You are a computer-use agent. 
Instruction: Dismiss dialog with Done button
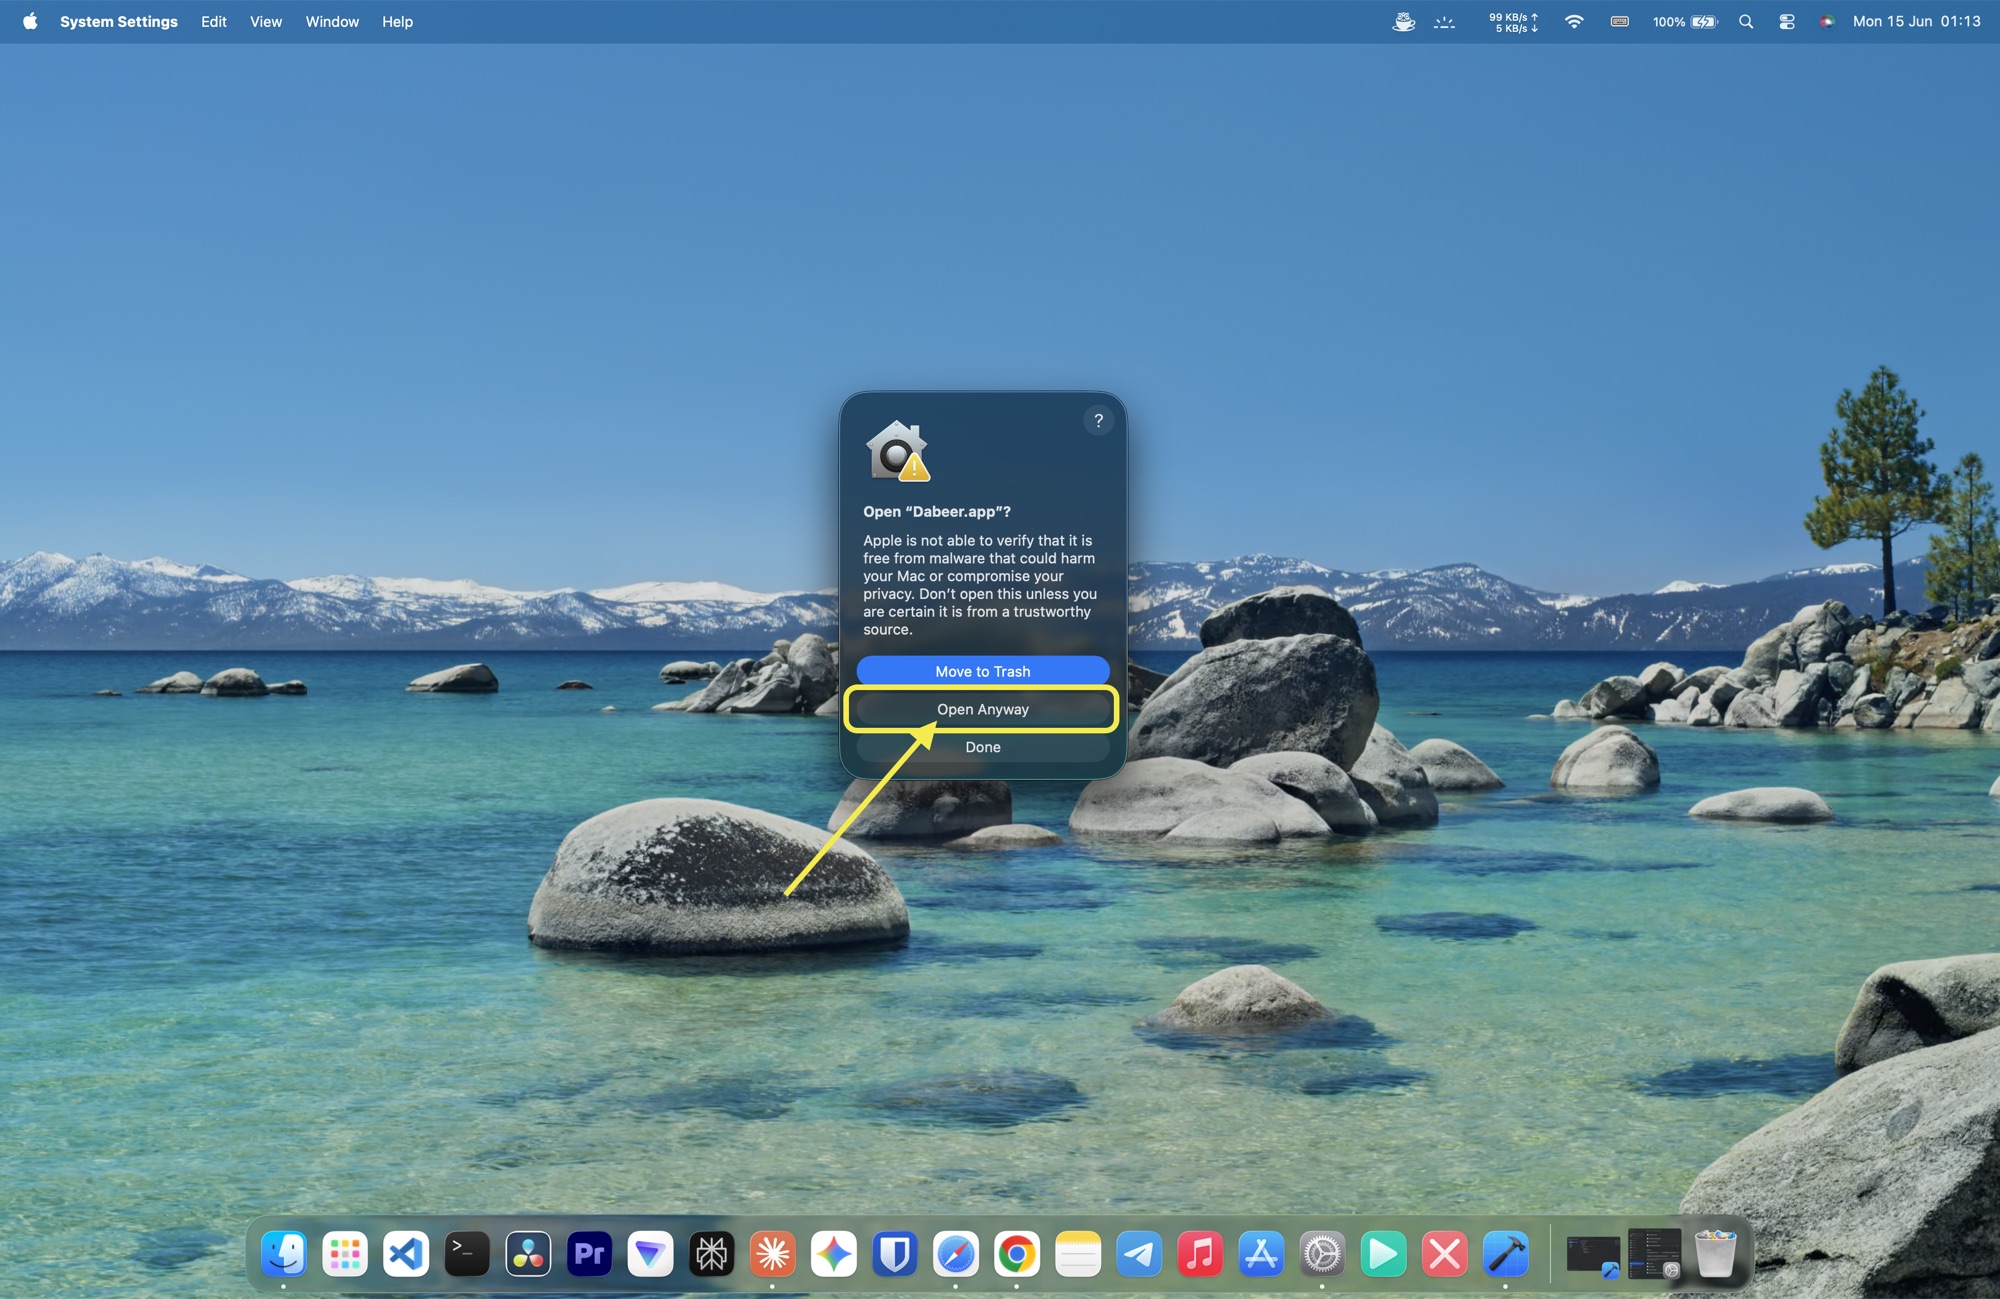[982, 747]
